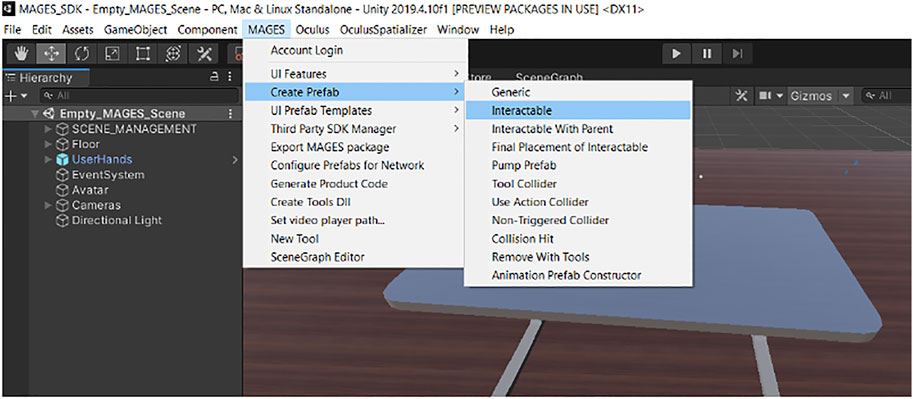Open the UI Prefab Templates submenu
This screenshot has width=913, height=399.
click(x=355, y=110)
